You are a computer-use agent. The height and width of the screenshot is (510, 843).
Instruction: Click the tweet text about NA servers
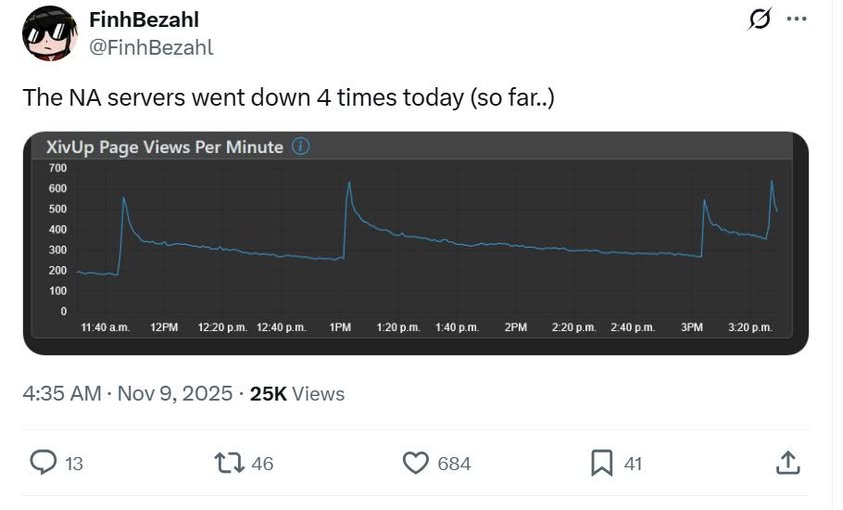coord(288,99)
